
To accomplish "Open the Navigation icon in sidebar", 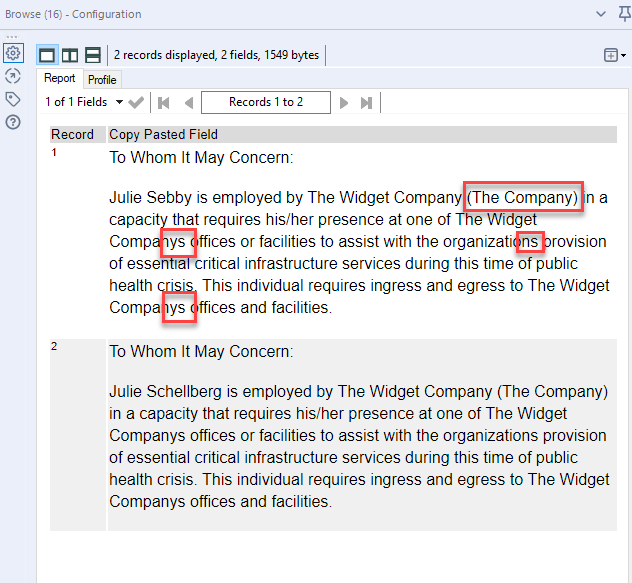I will tap(13, 76).
